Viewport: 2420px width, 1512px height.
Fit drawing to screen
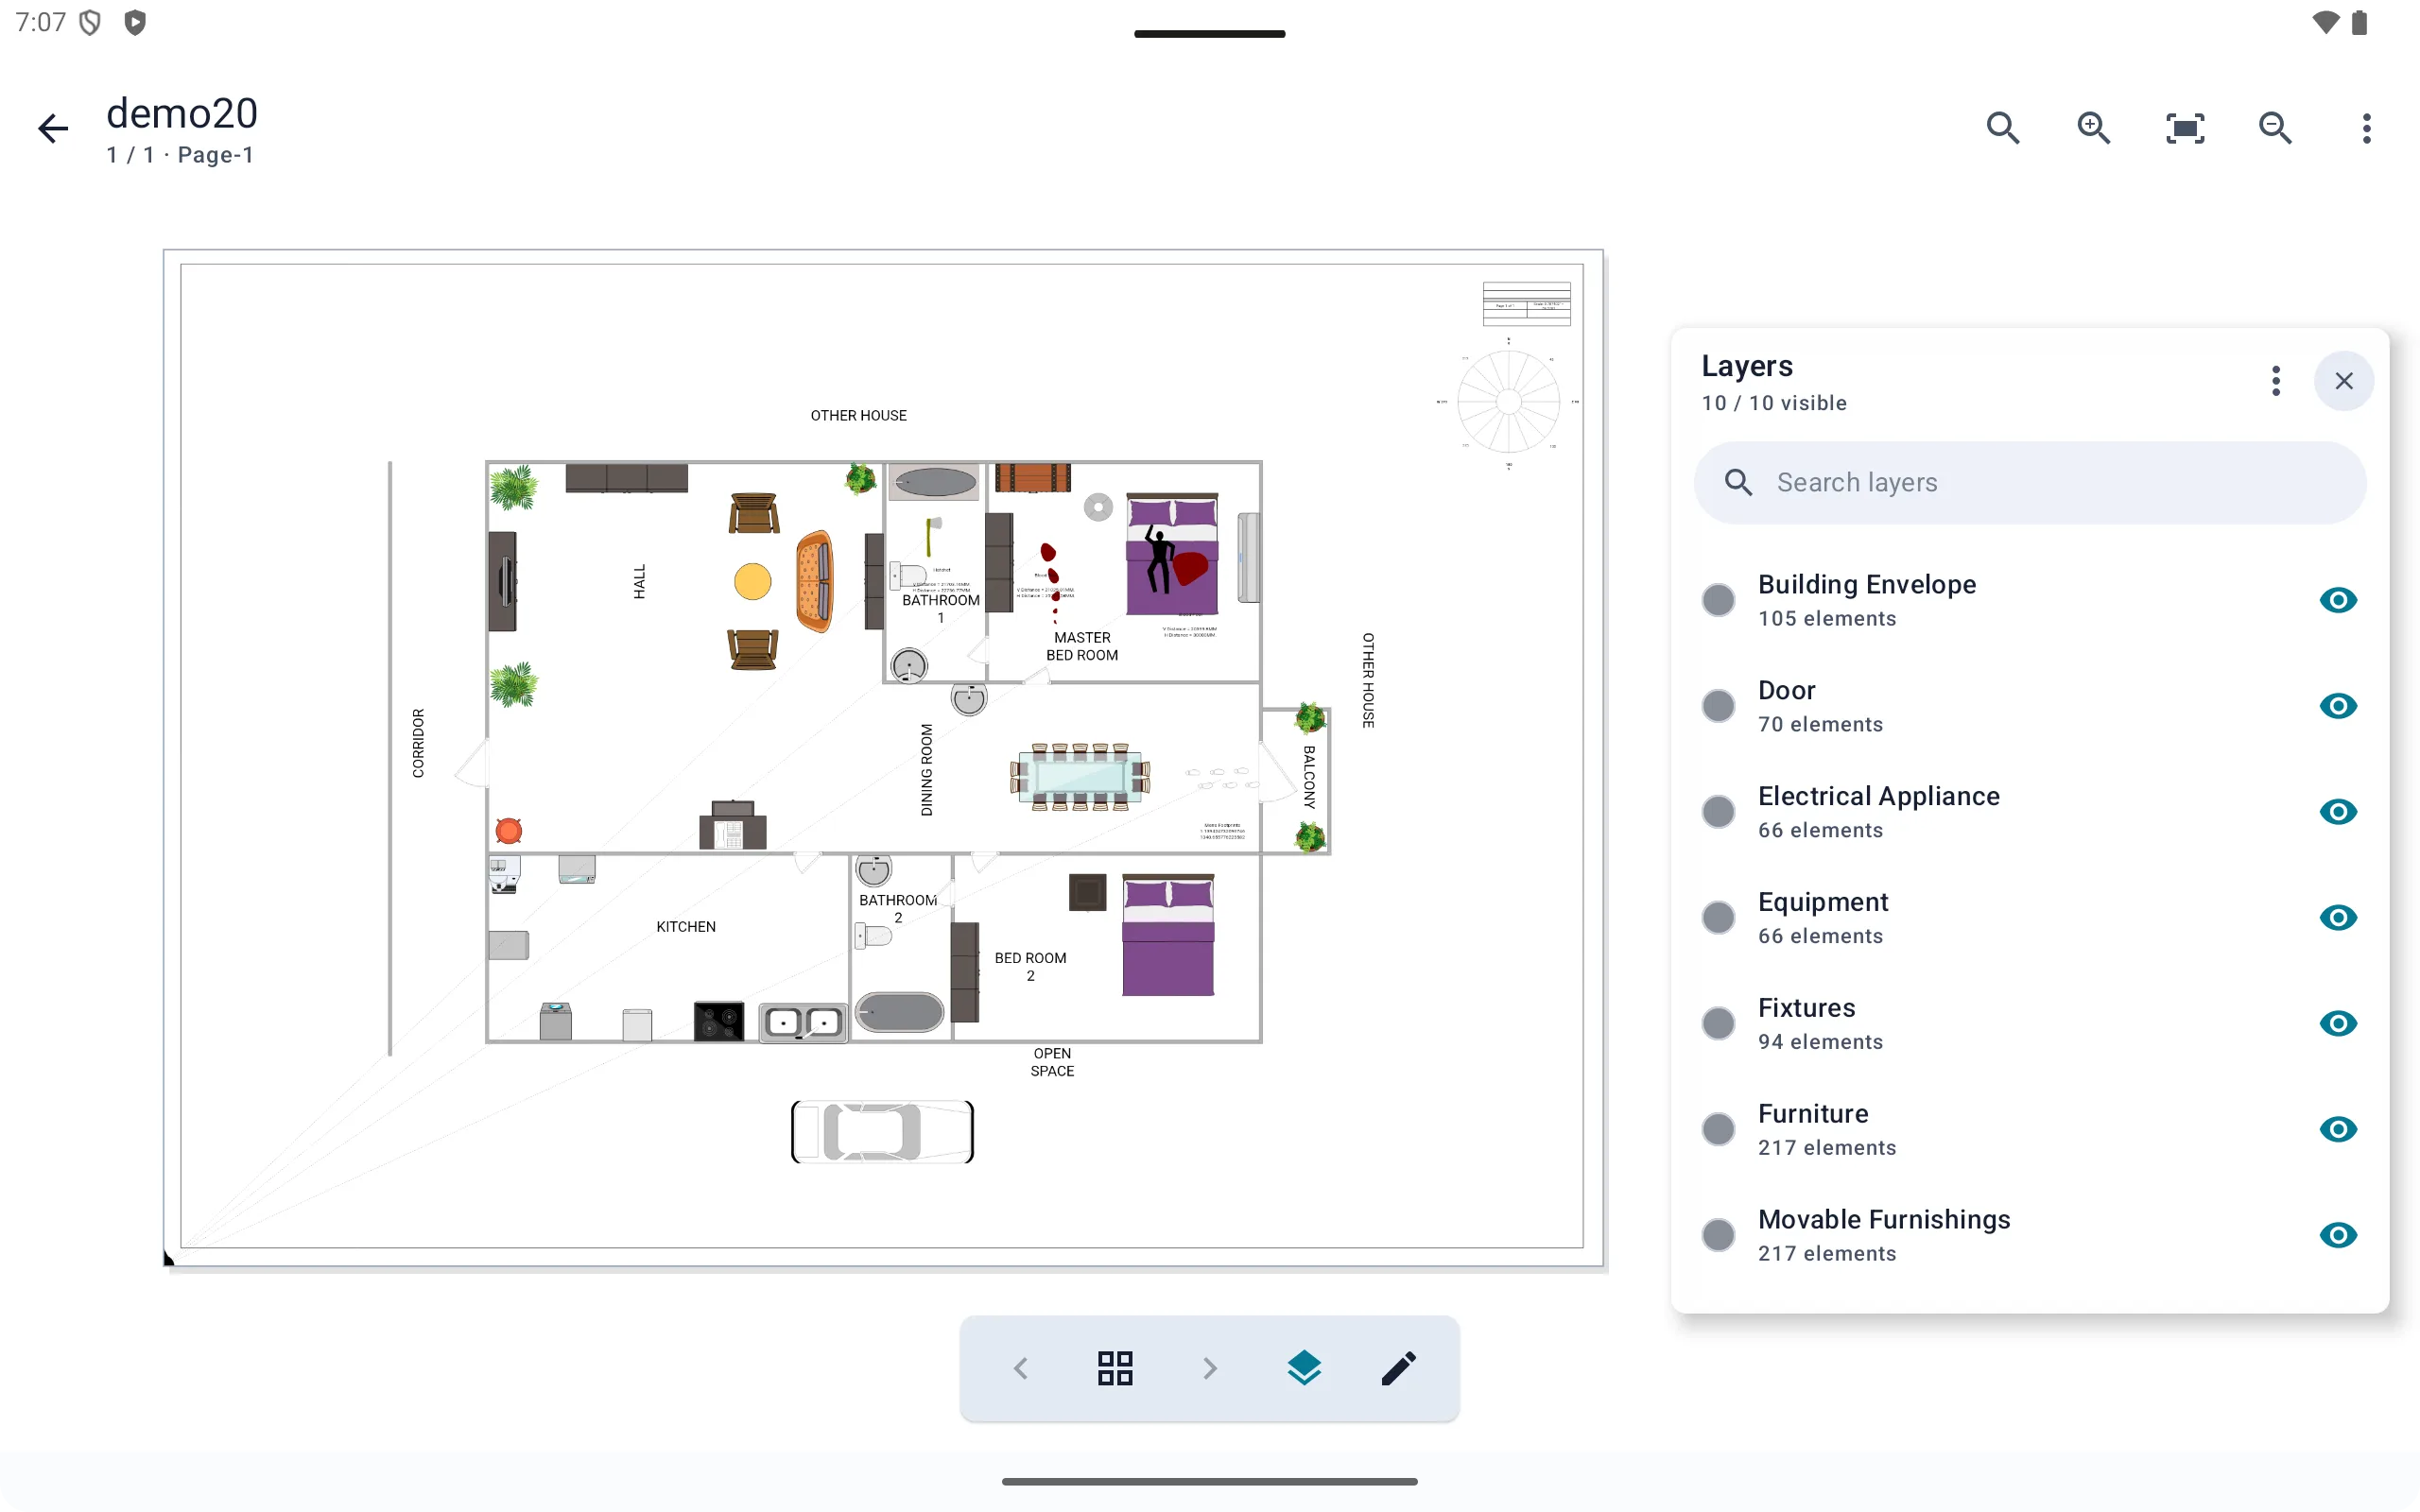click(x=2185, y=128)
